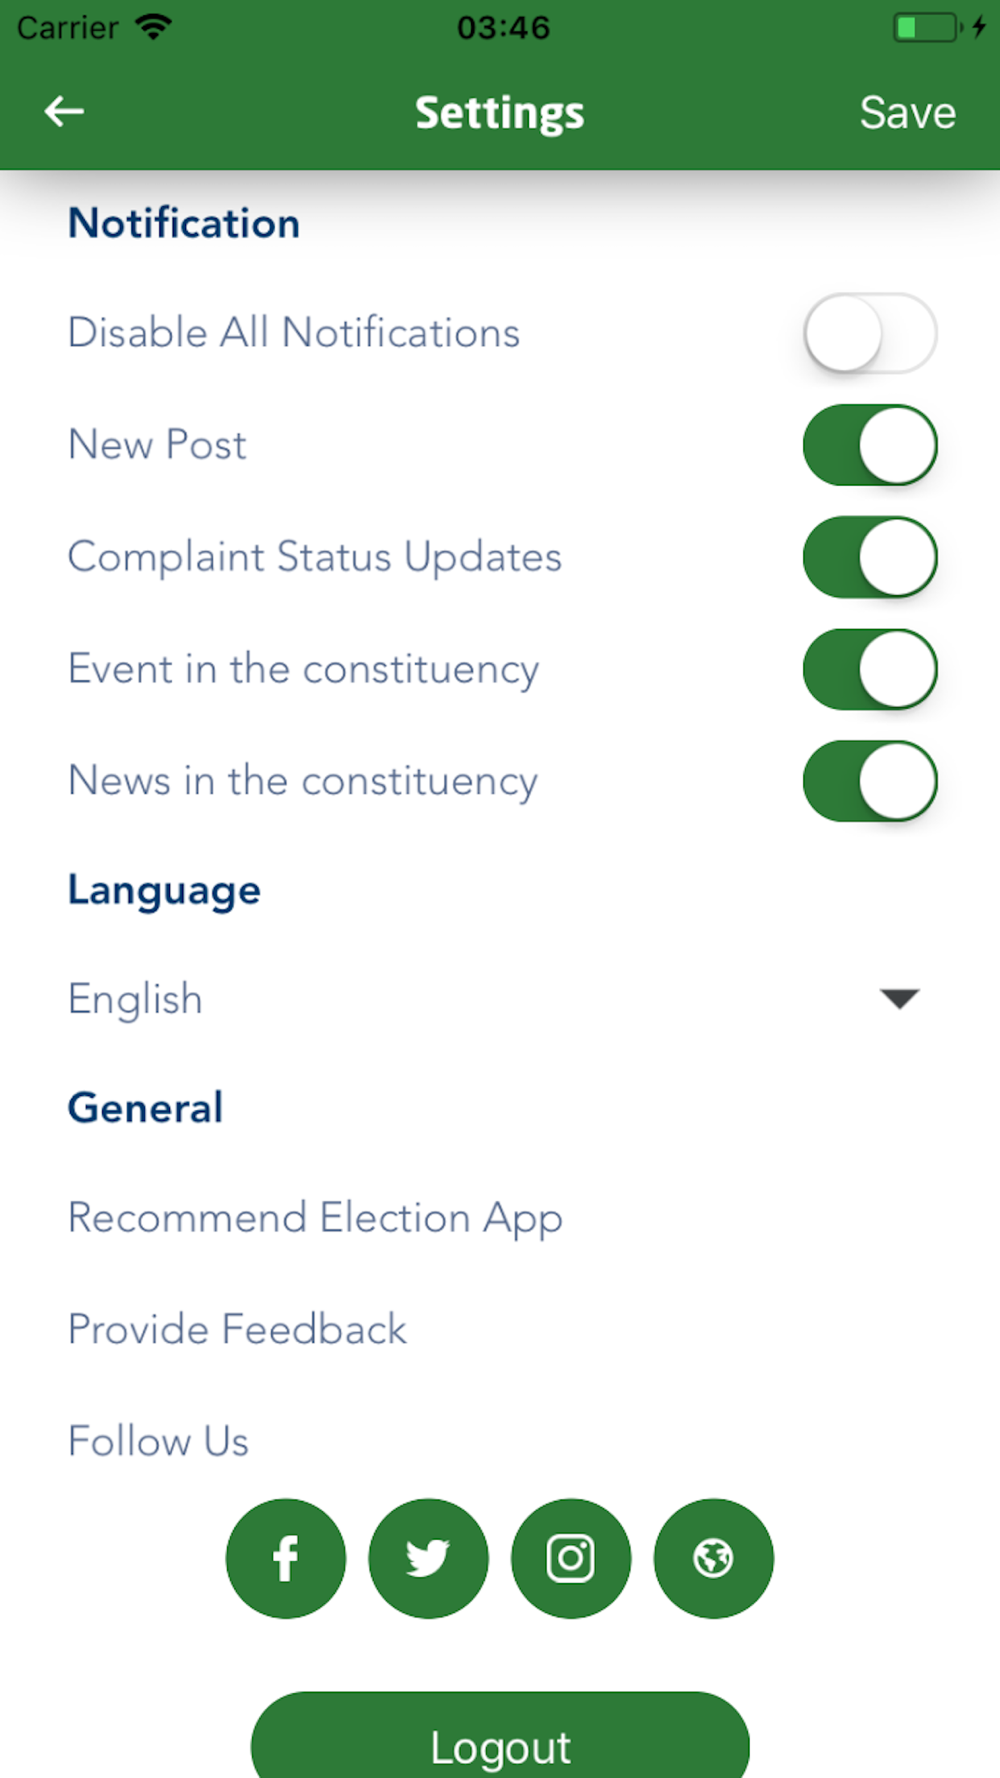Open the Instagram profile icon
Viewport: 1000px width, 1778px height.
coord(571,1558)
